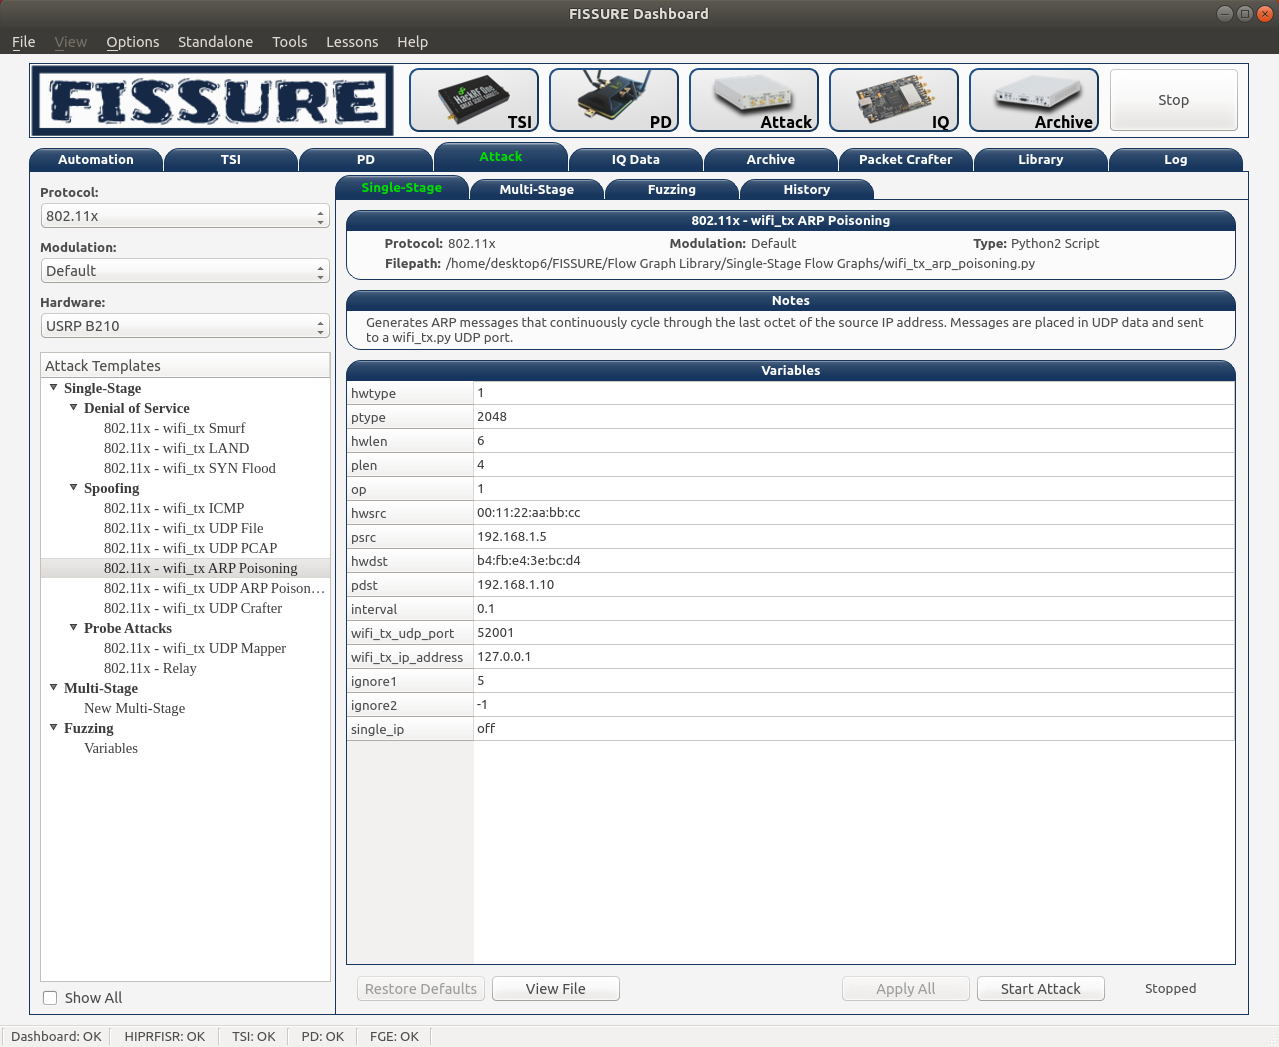The image size is (1279, 1047).
Task: Open the Tools menu
Action: [x=290, y=42]
